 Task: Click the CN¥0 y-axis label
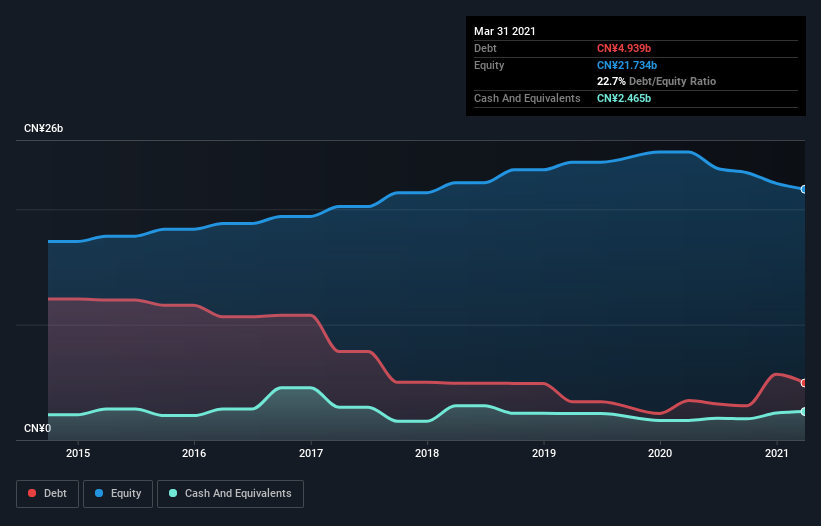tap(38, 429)
